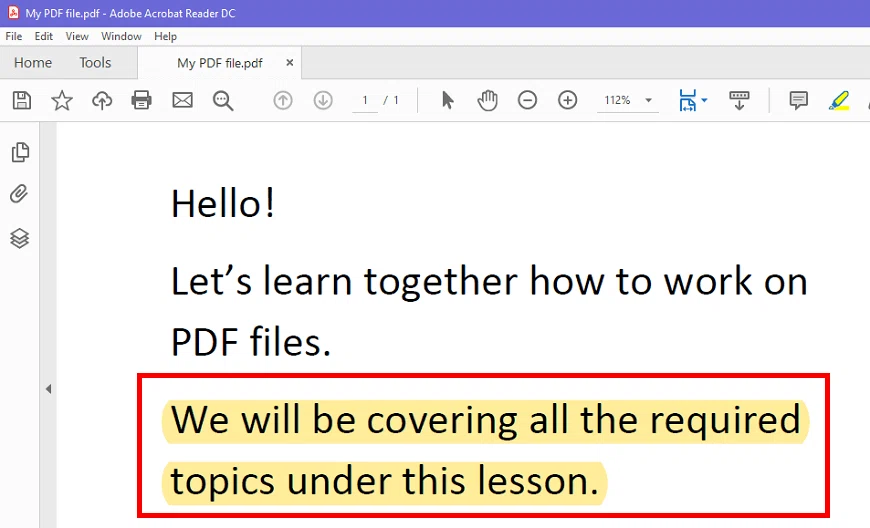Click the 'Let's learn together' text line
870x528 pixels.
pos(489,282)
